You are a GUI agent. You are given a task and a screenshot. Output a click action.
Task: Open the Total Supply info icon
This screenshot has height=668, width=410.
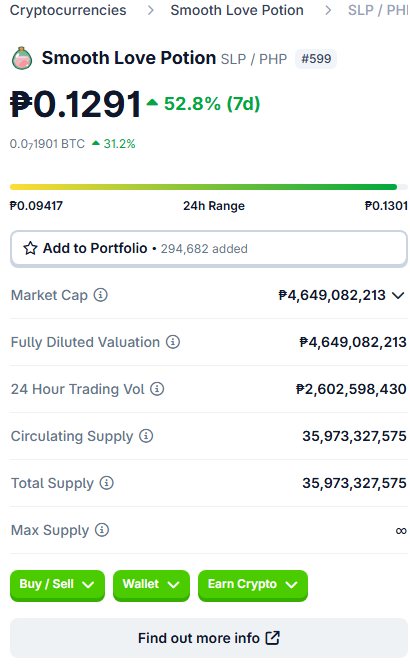coord(106,483)
